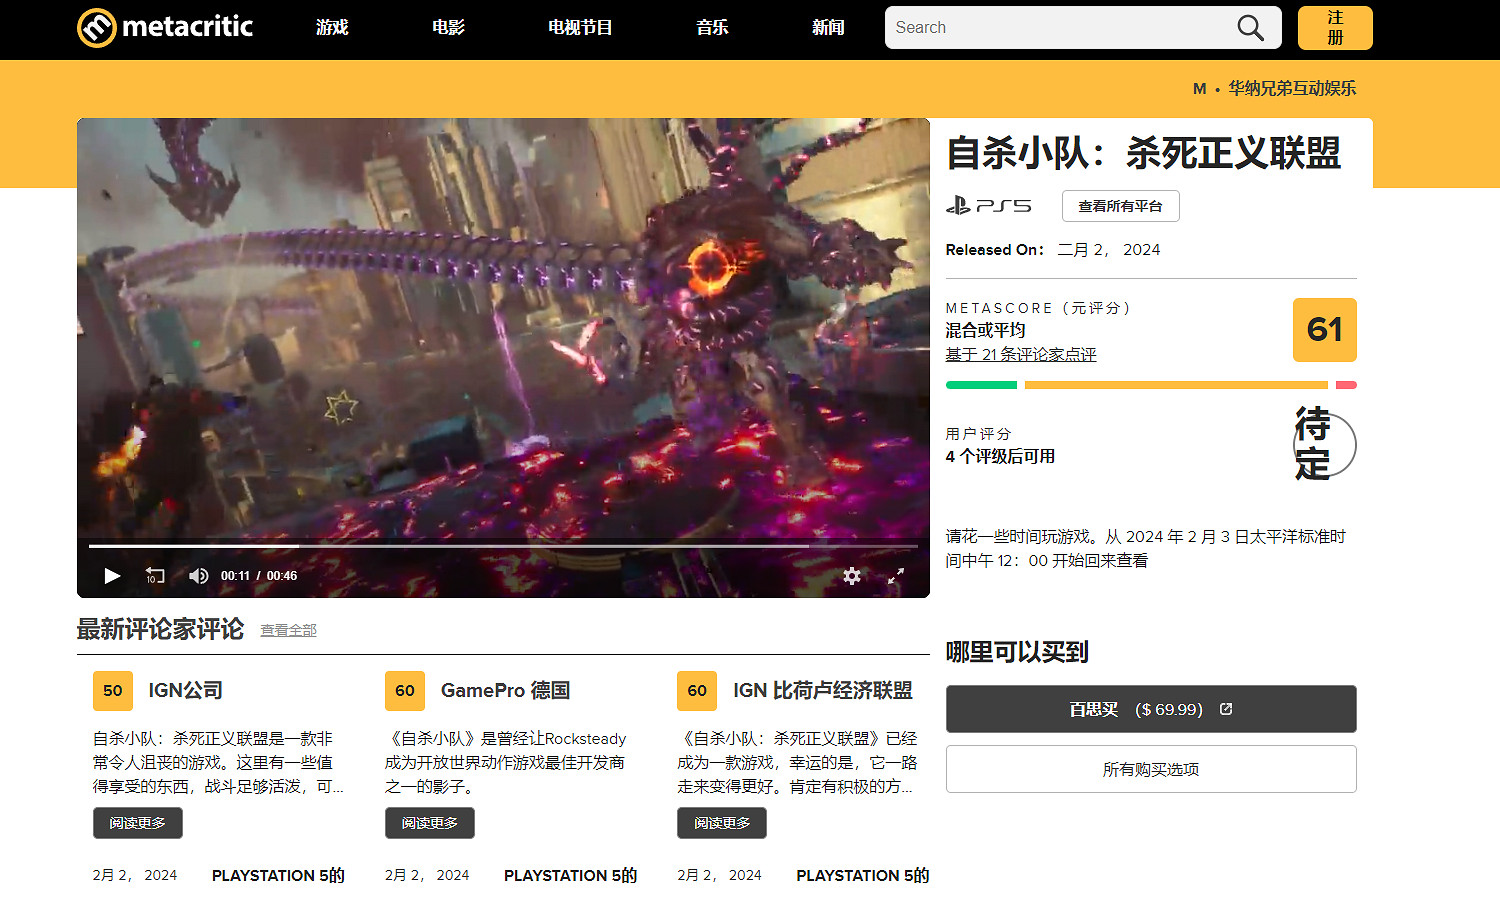Screen dimensions: 1500x911
Task: Select the PS5 platform icon
Action: (x=990, y=206)
